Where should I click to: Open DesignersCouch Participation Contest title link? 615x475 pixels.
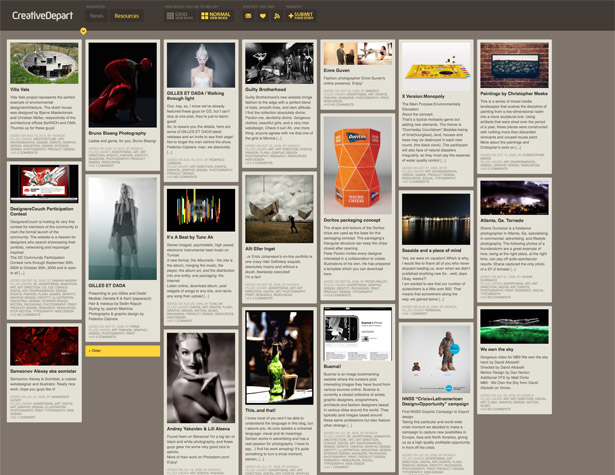tap(42, 211)
